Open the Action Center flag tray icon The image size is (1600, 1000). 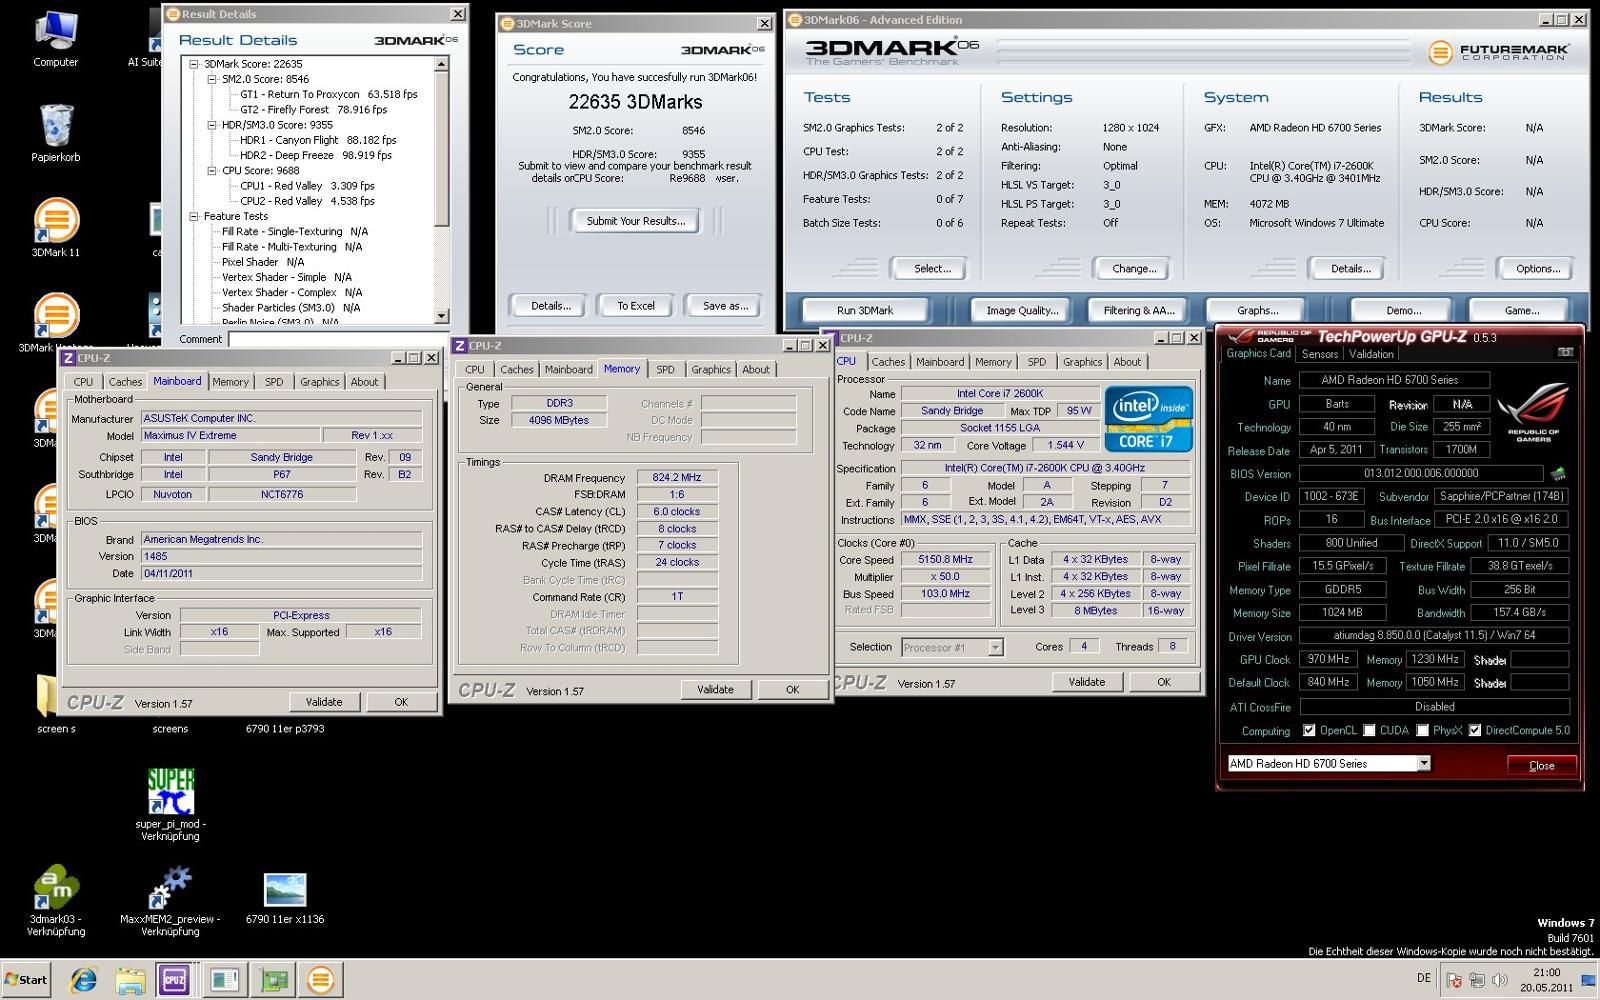click(1454, 981)
